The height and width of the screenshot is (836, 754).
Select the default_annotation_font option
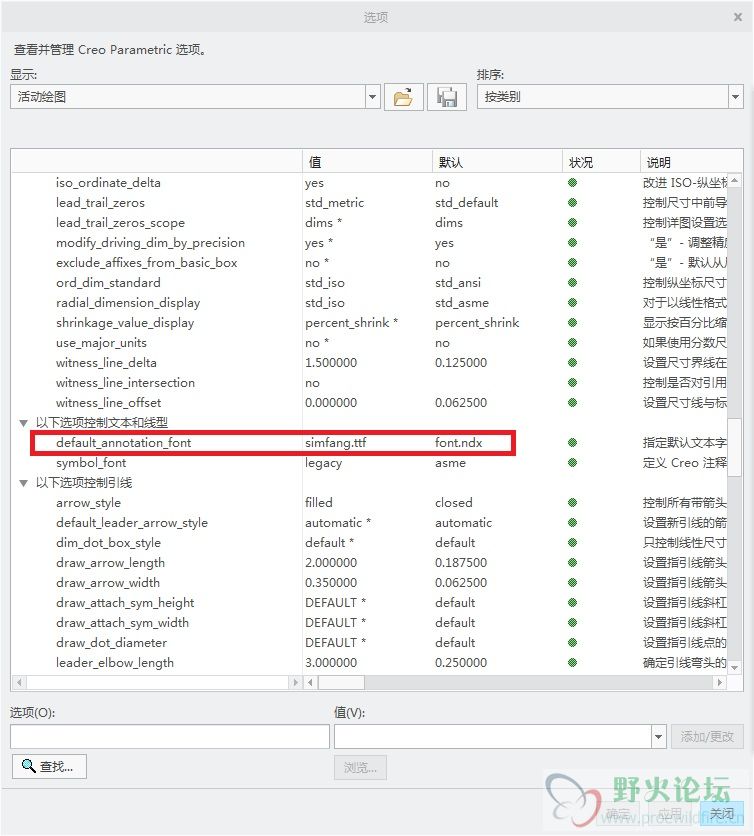124,443
